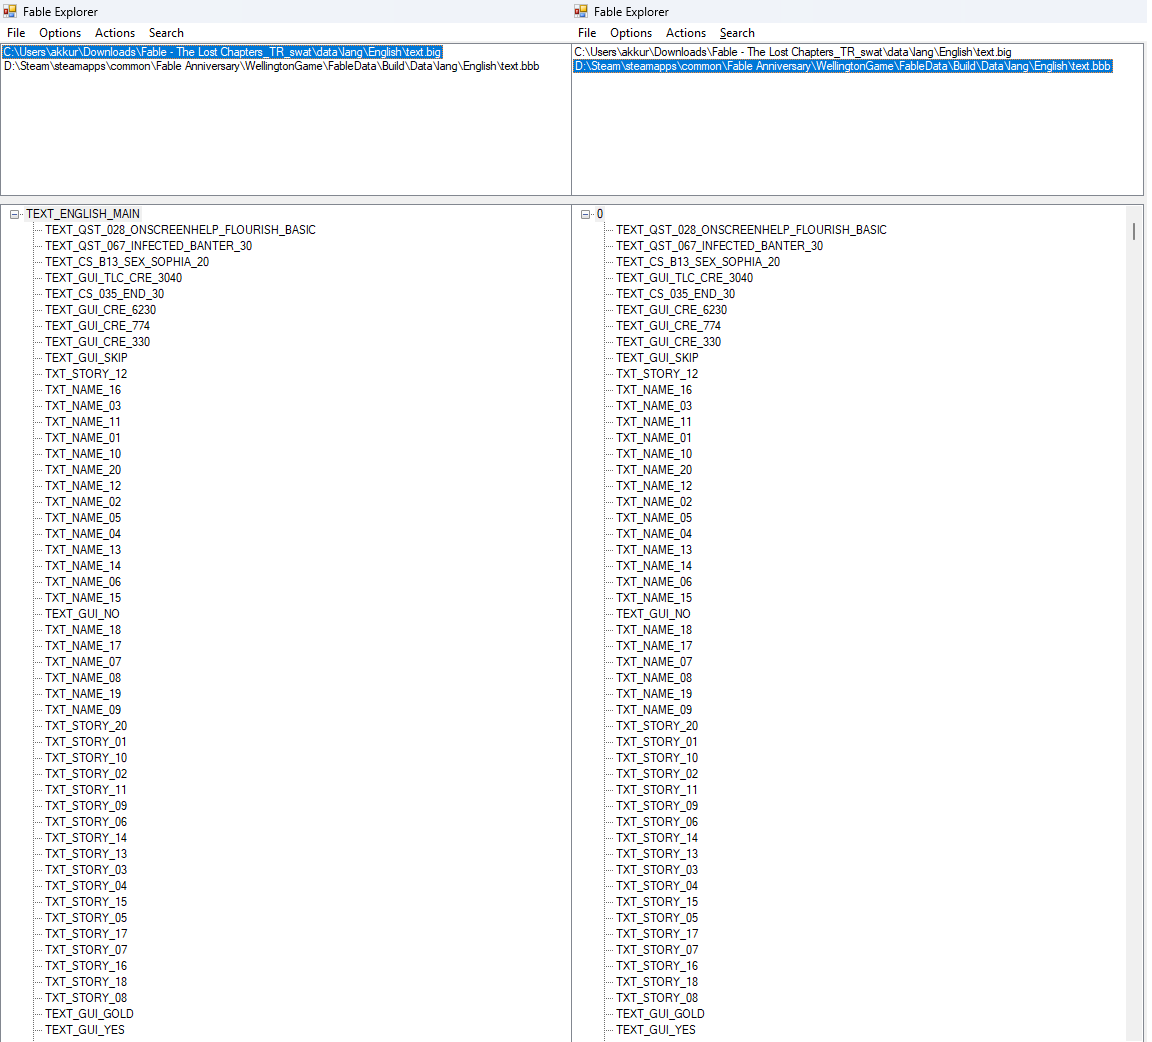This screenshot has width=1152, height=1042.
Task: Collapse the TEXT_ENGLISH_MAIN tree node
Action: [x=15, y=214]
